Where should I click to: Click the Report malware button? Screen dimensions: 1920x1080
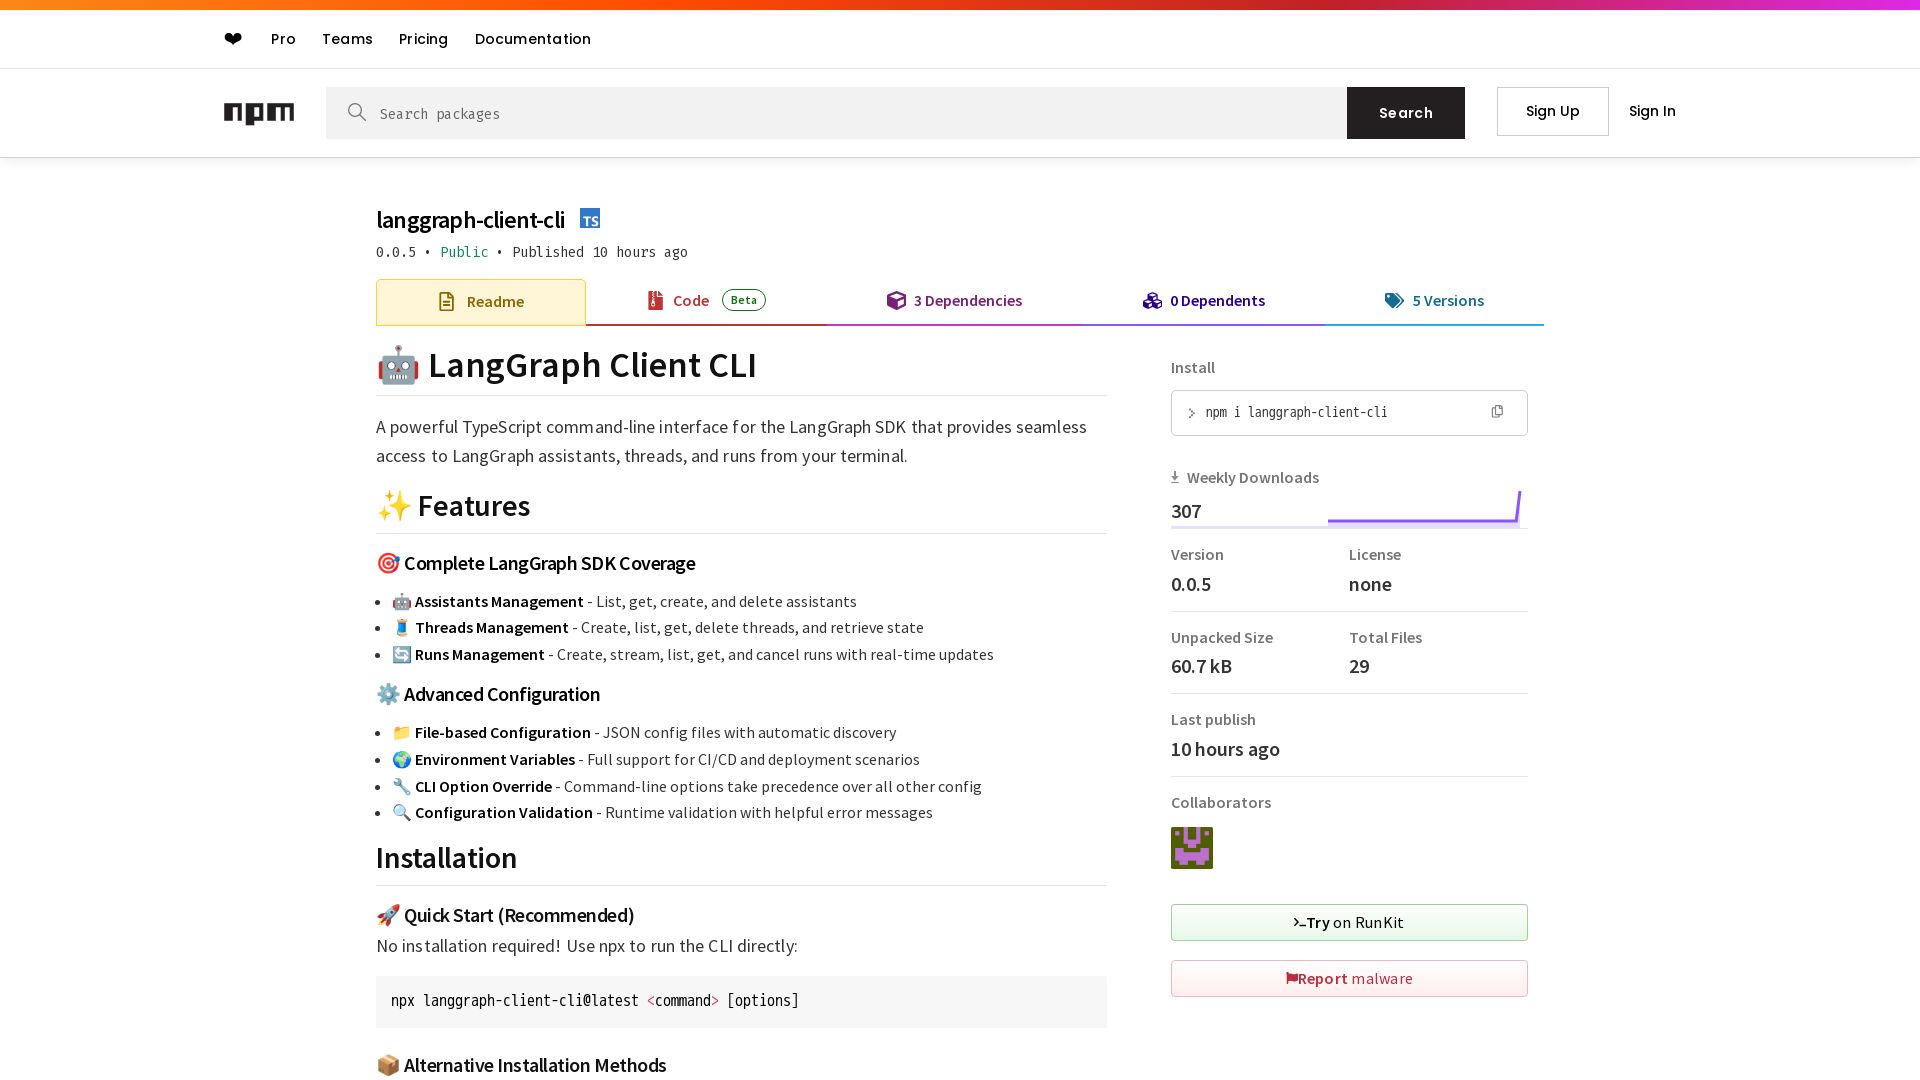tap(1349, 979)
